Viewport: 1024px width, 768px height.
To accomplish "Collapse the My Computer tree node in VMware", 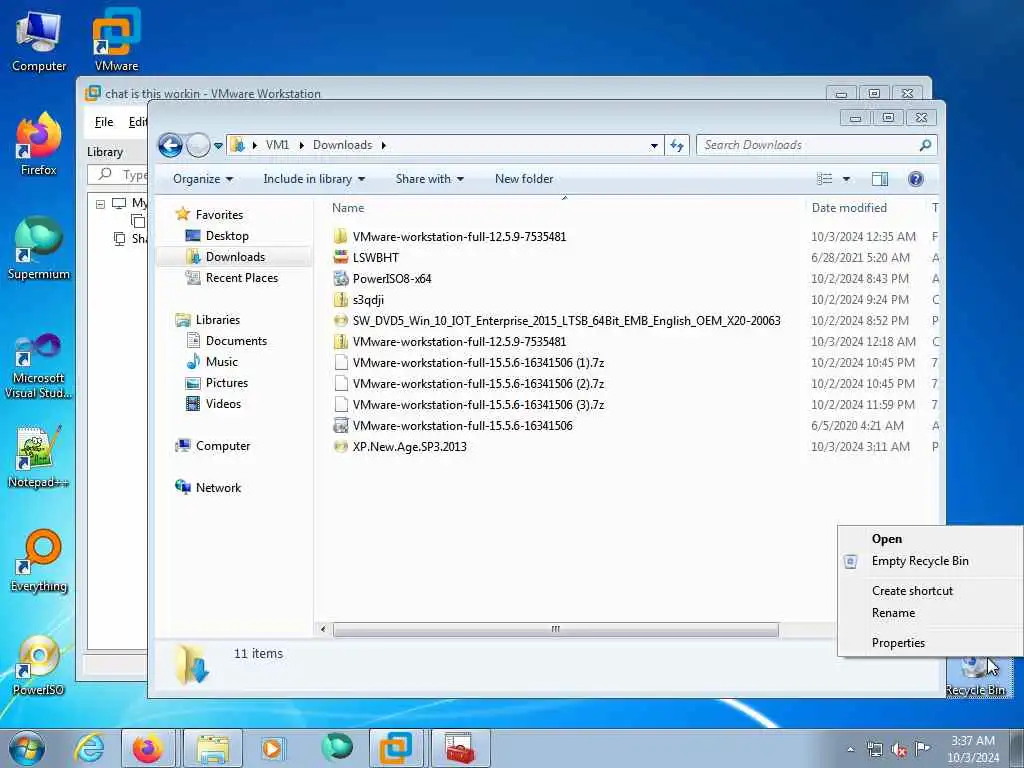I will click(101, 204).
